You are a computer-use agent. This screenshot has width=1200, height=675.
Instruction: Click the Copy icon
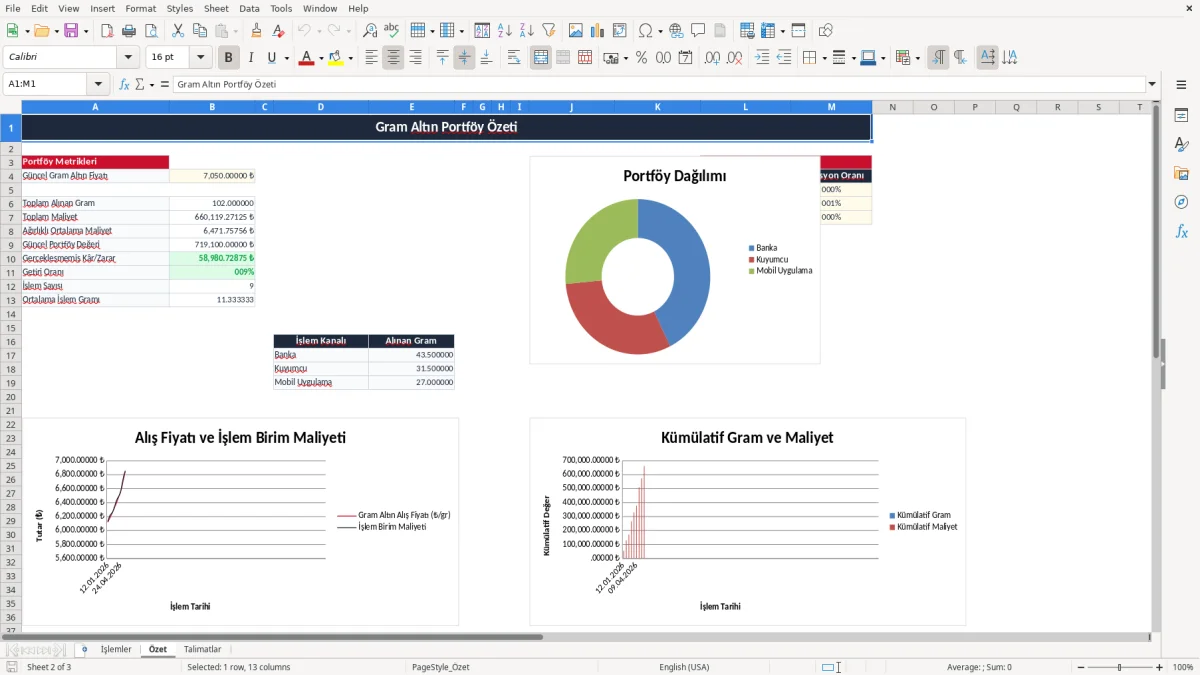click(x=199, y=31)
